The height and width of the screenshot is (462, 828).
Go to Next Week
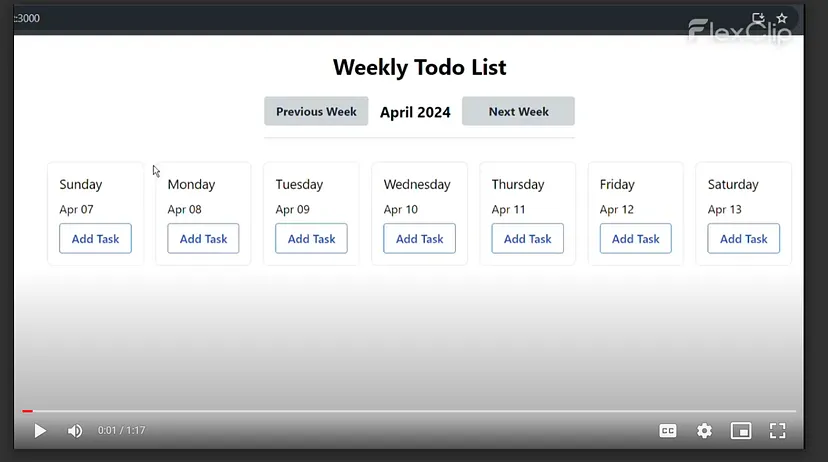tap(518, 111)
